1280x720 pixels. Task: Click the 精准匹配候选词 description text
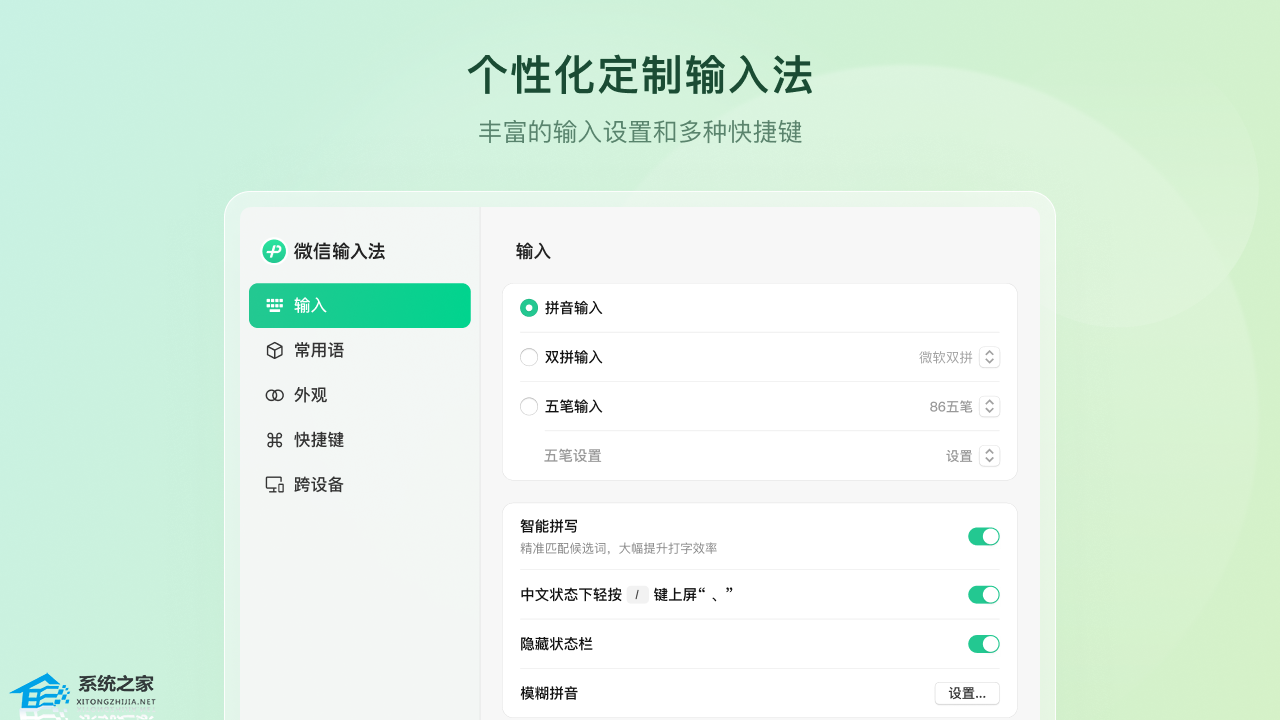pyautogui.click(x=619, y=548)
